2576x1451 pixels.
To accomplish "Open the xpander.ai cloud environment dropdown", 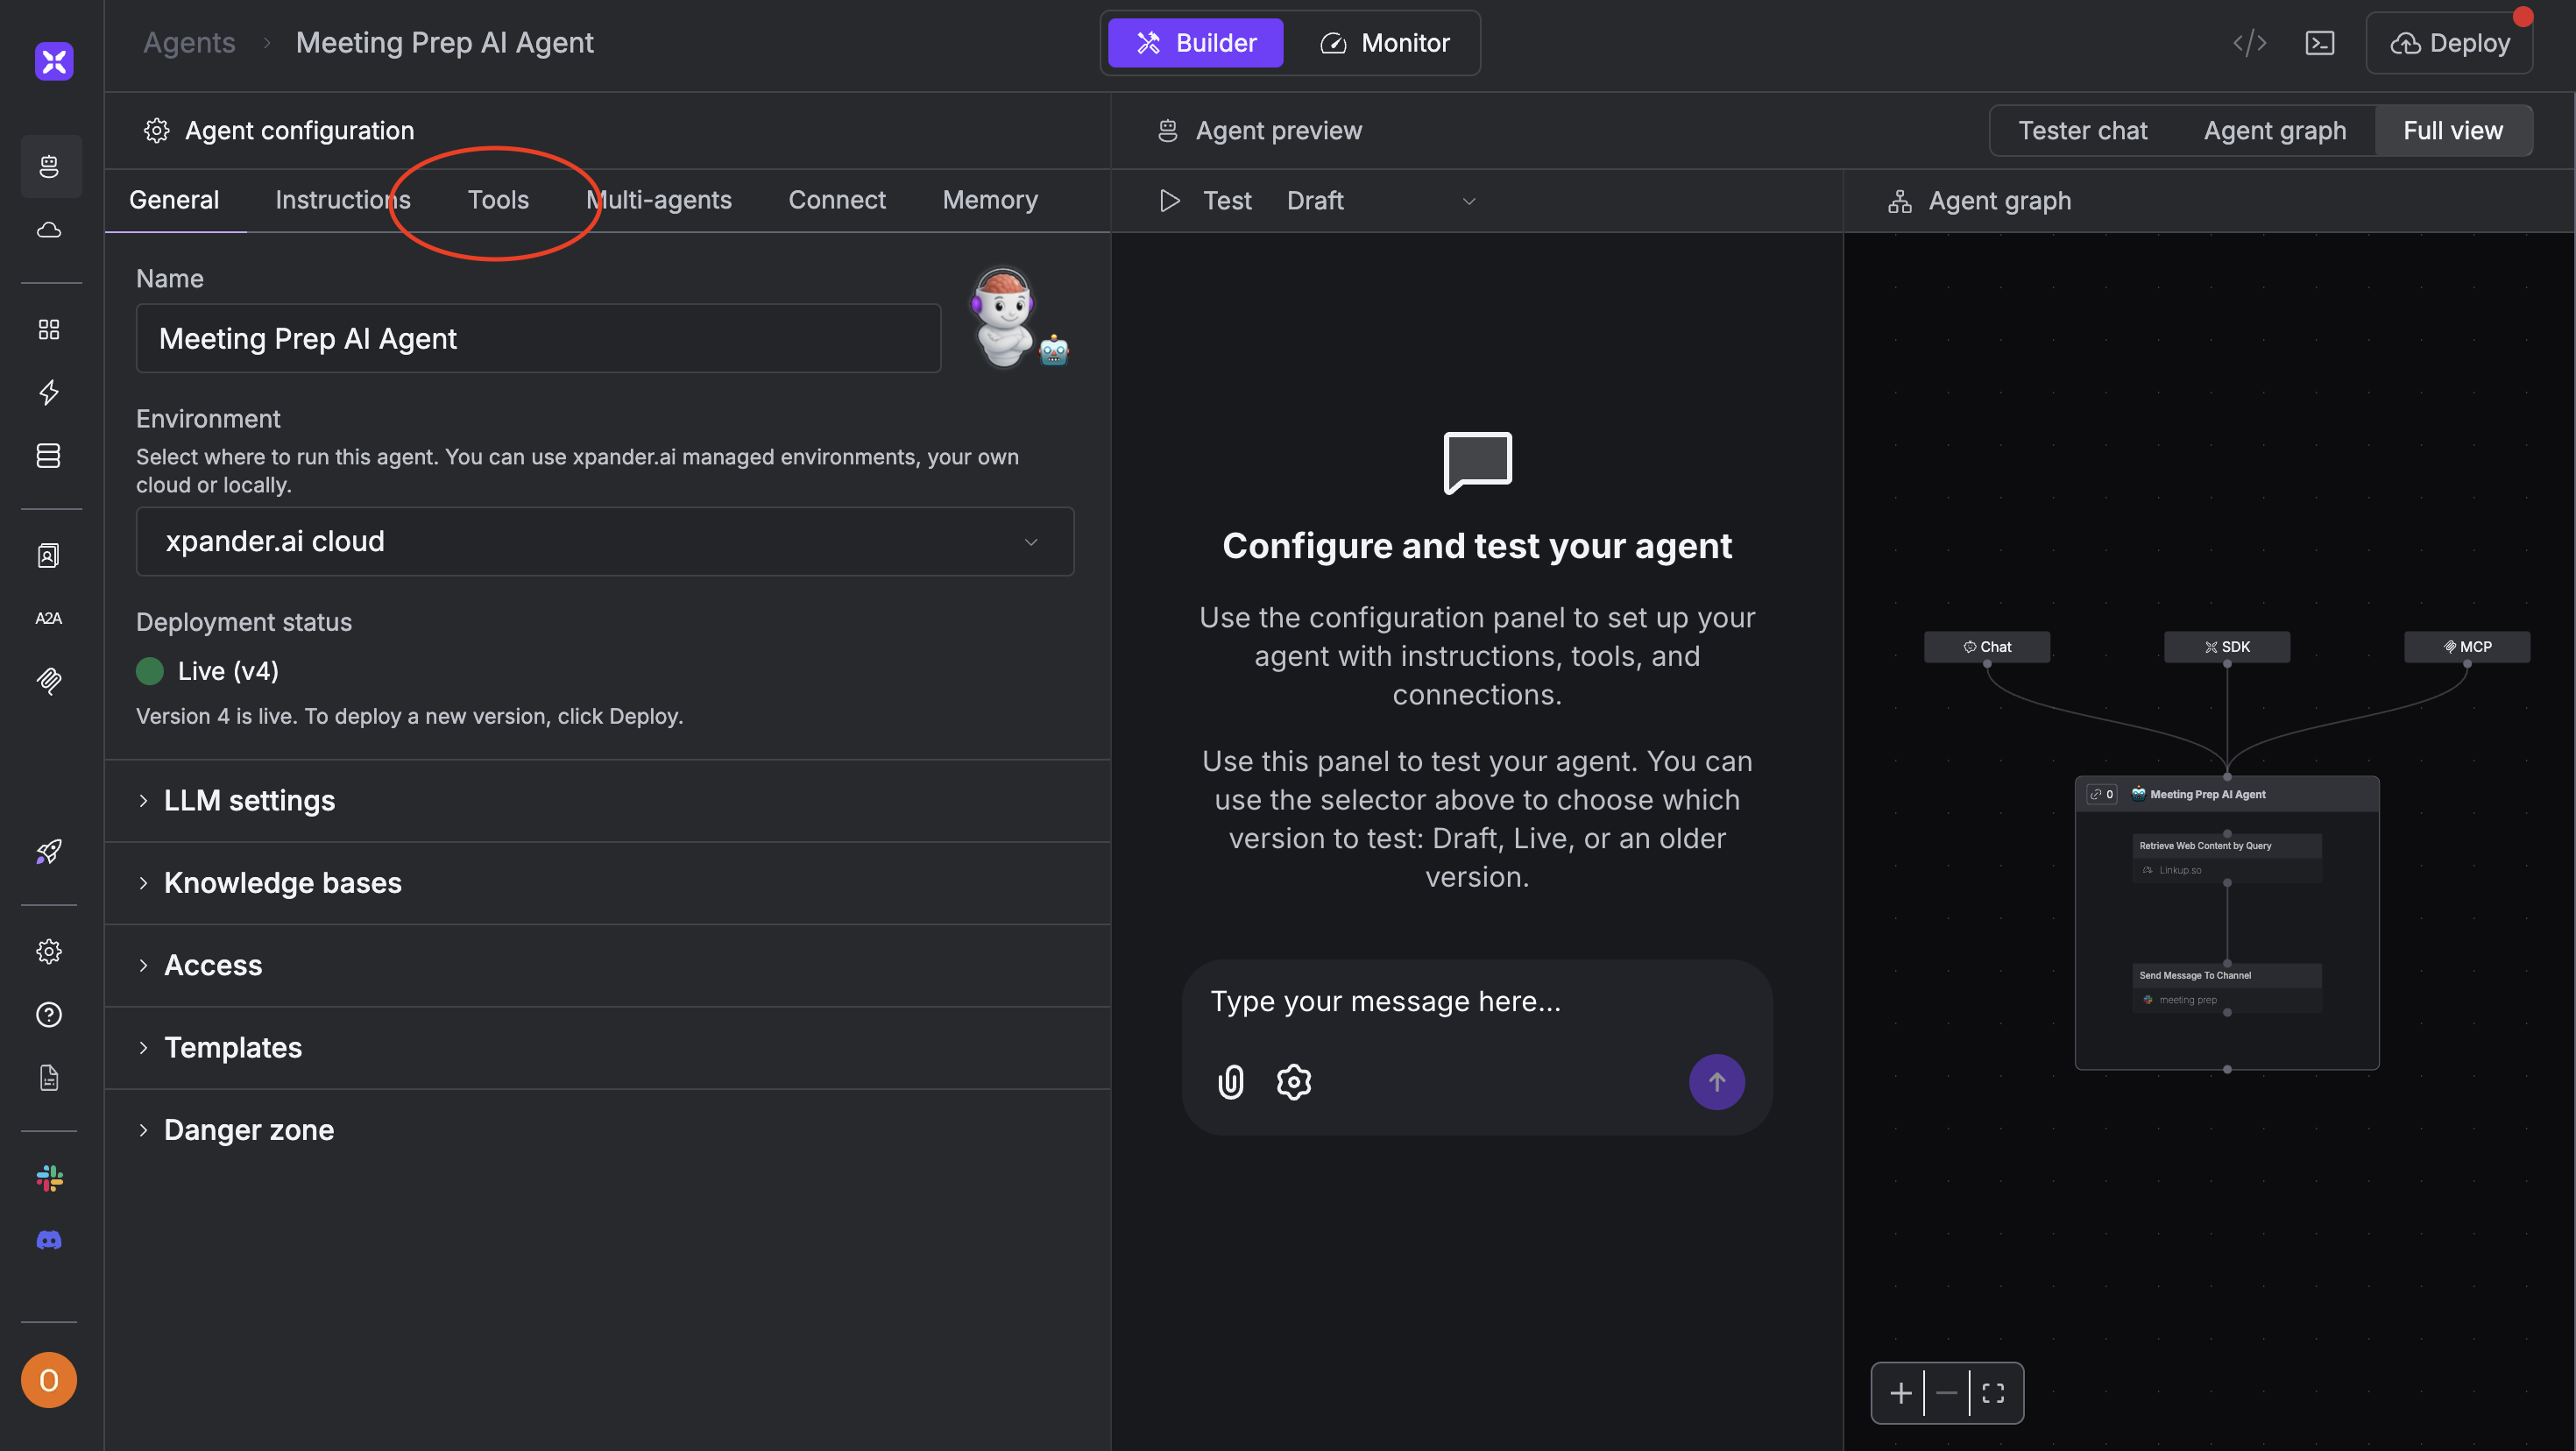I will point(604,541).
